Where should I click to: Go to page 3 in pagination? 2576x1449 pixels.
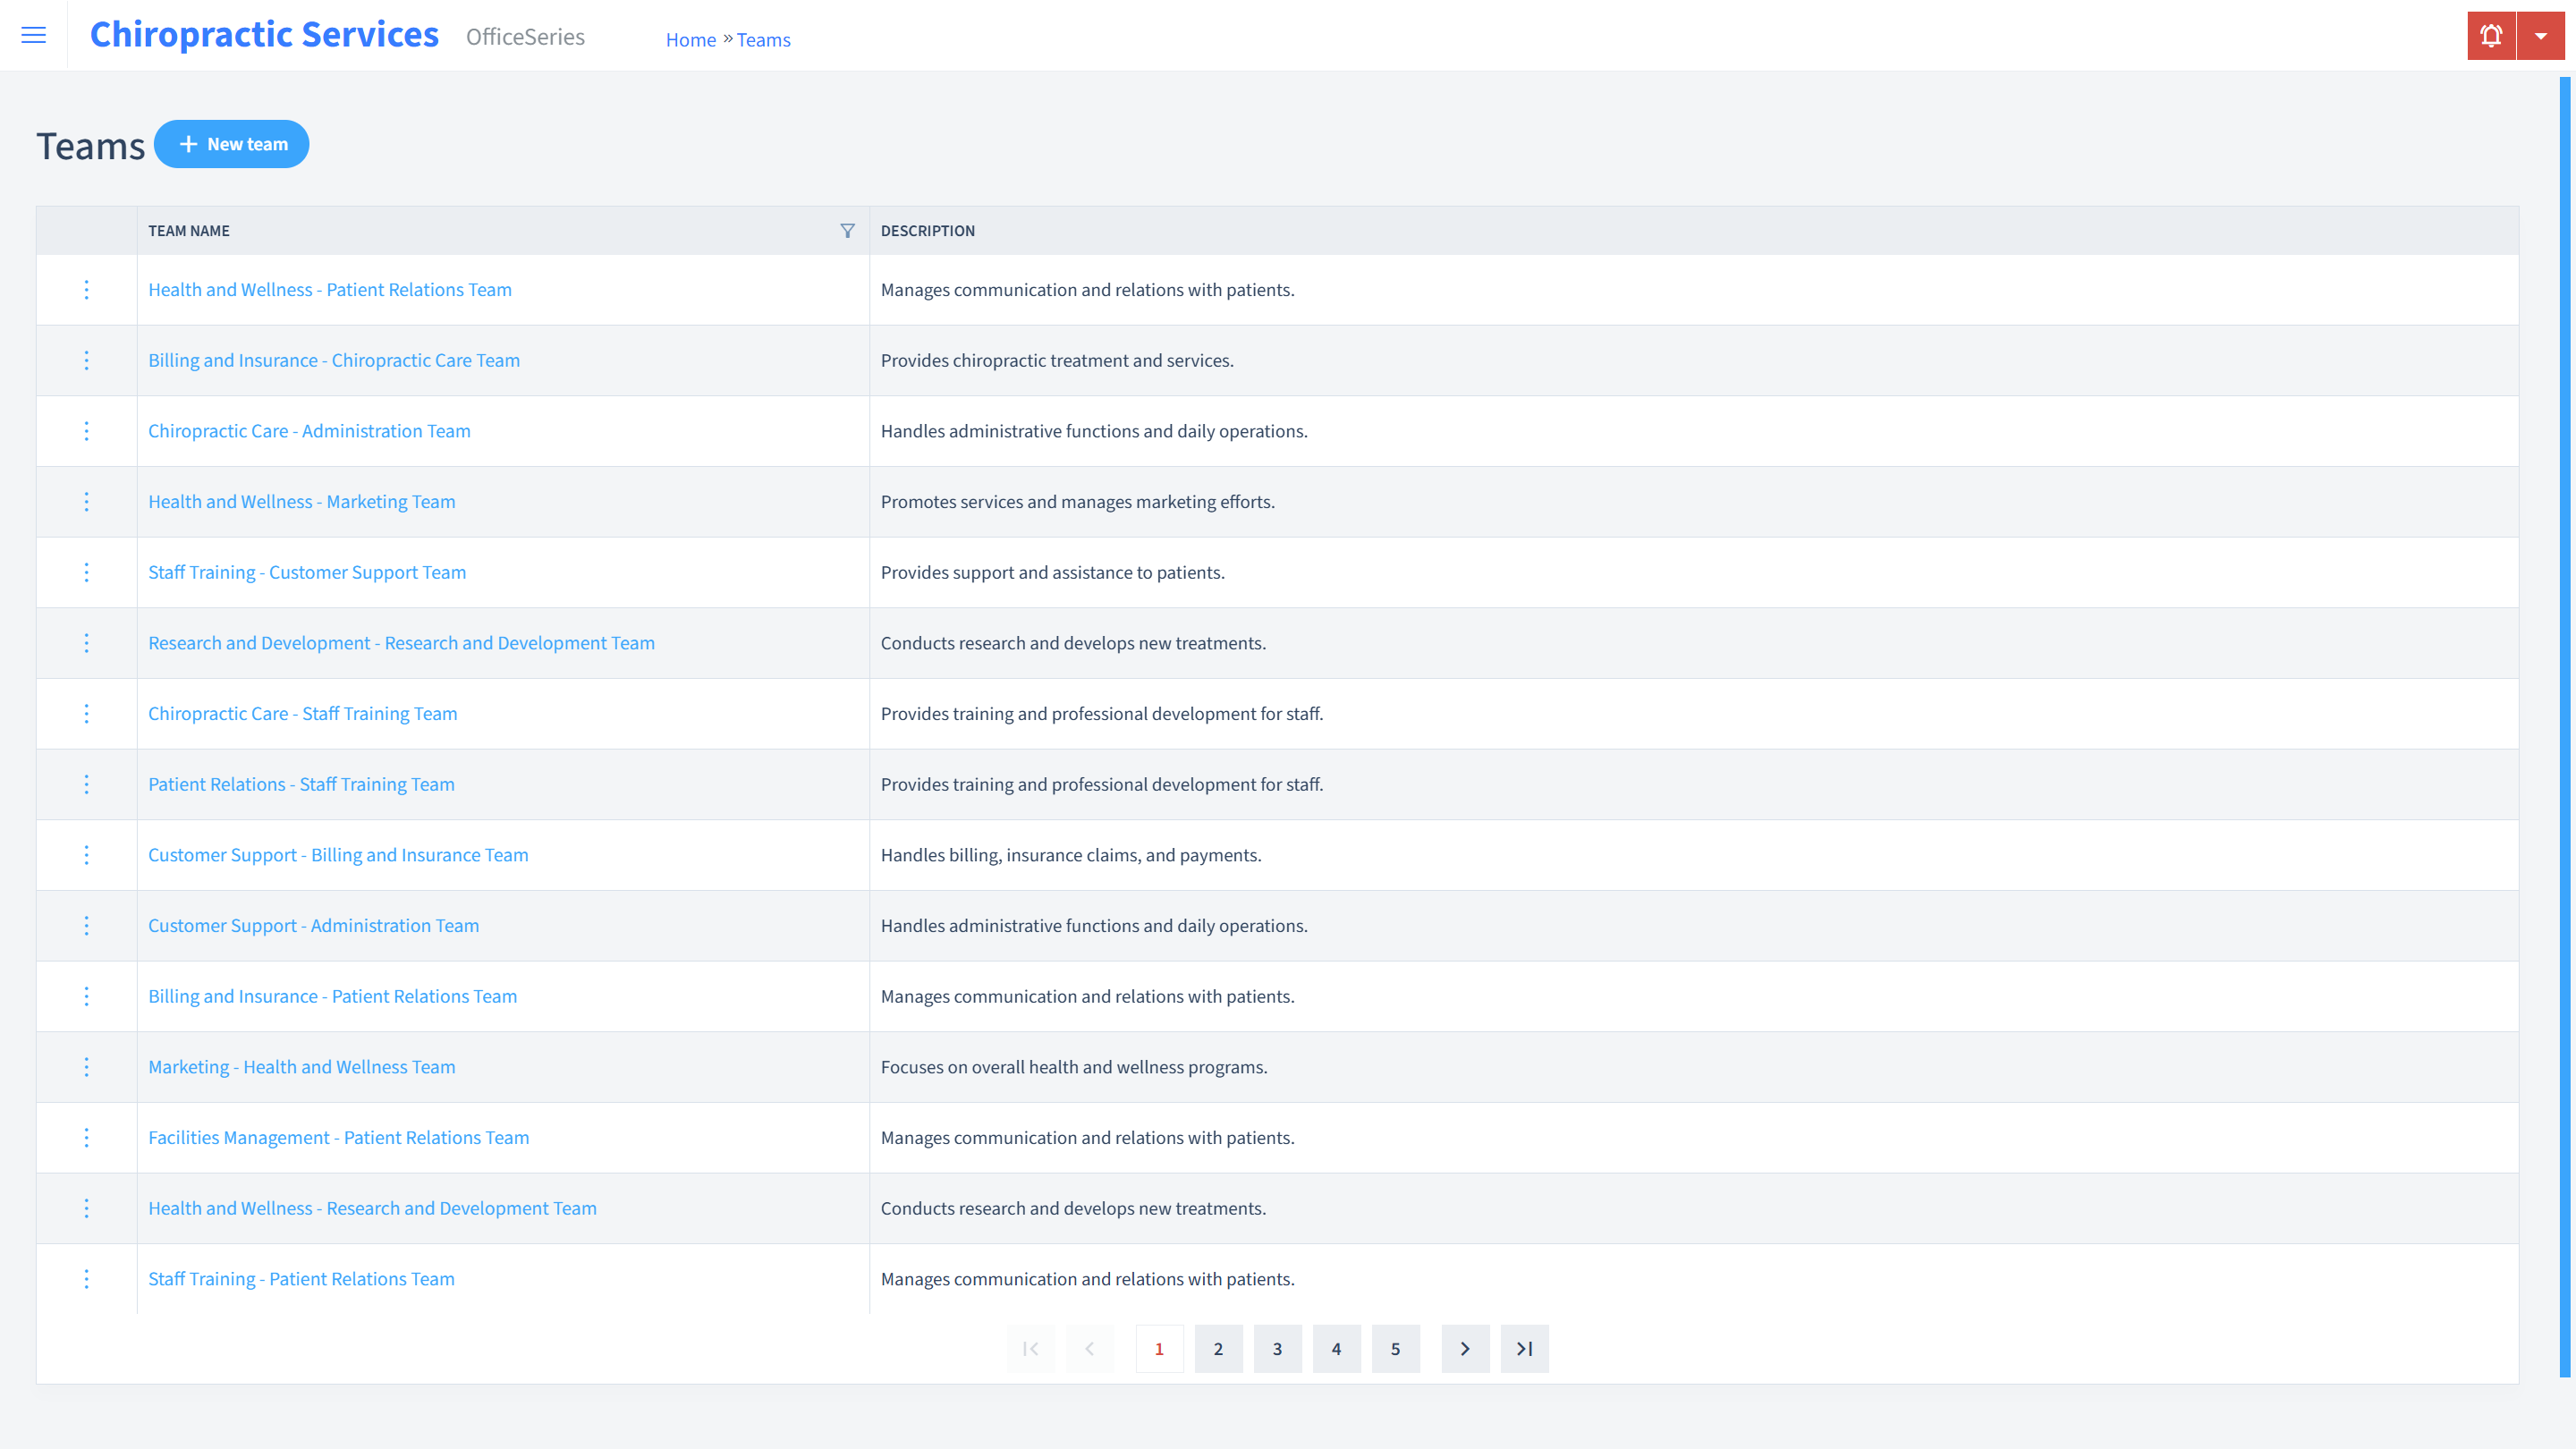pos(1277,1348)
